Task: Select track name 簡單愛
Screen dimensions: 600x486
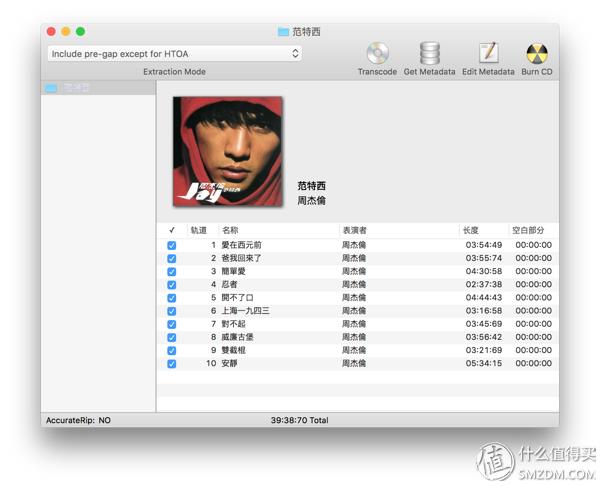Action: (233, 271)
